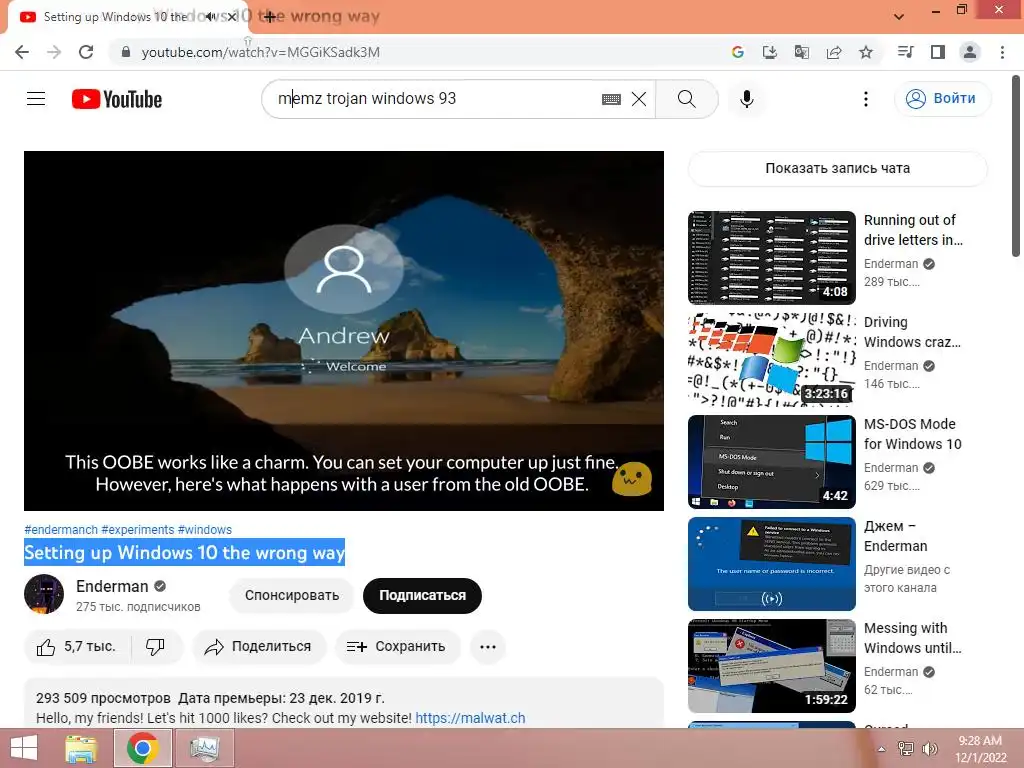Start voice search with microphone
The width and height of the screenshot is (1024, 768).
(x=746, y=99)
